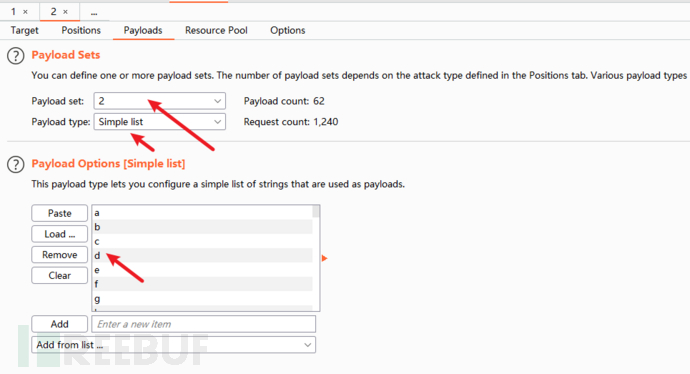Select payload item 'f' in list
Image resolution: width=690 pixels, height=374 pixels.
[x=202, y=284]
